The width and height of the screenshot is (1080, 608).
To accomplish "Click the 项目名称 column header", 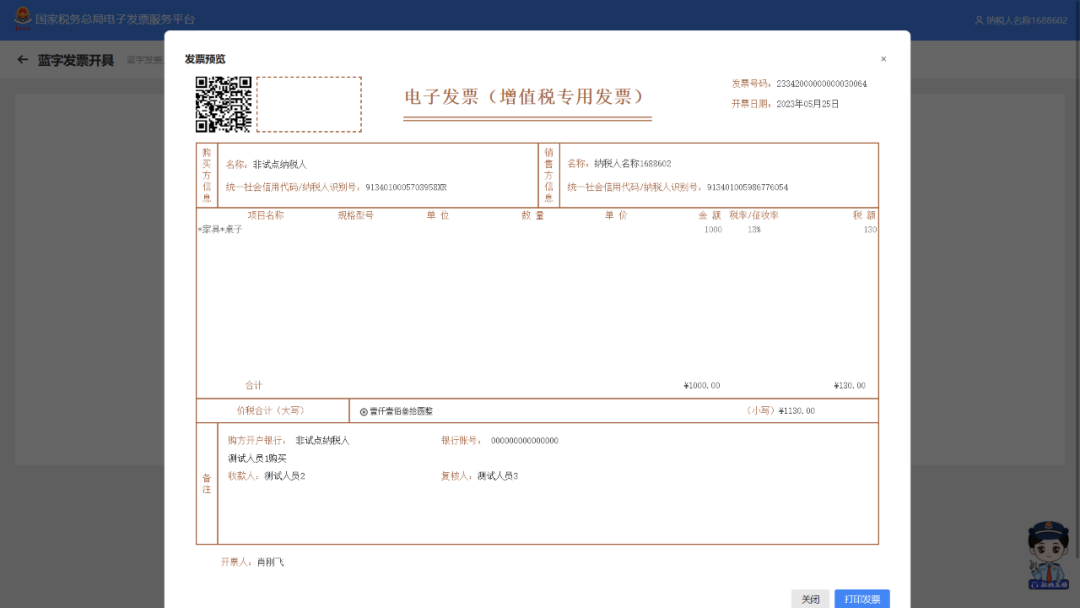I will click(x=266, y=216).
